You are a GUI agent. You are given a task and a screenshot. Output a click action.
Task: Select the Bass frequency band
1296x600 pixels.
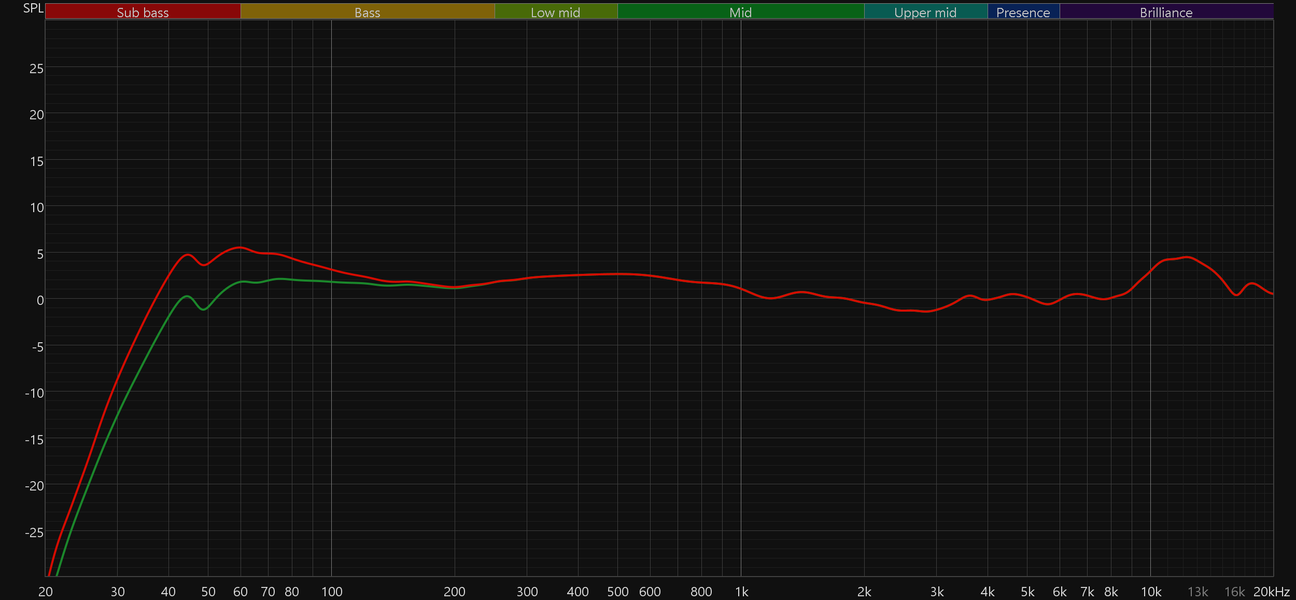pyautogui.click(x=367, y=12)
